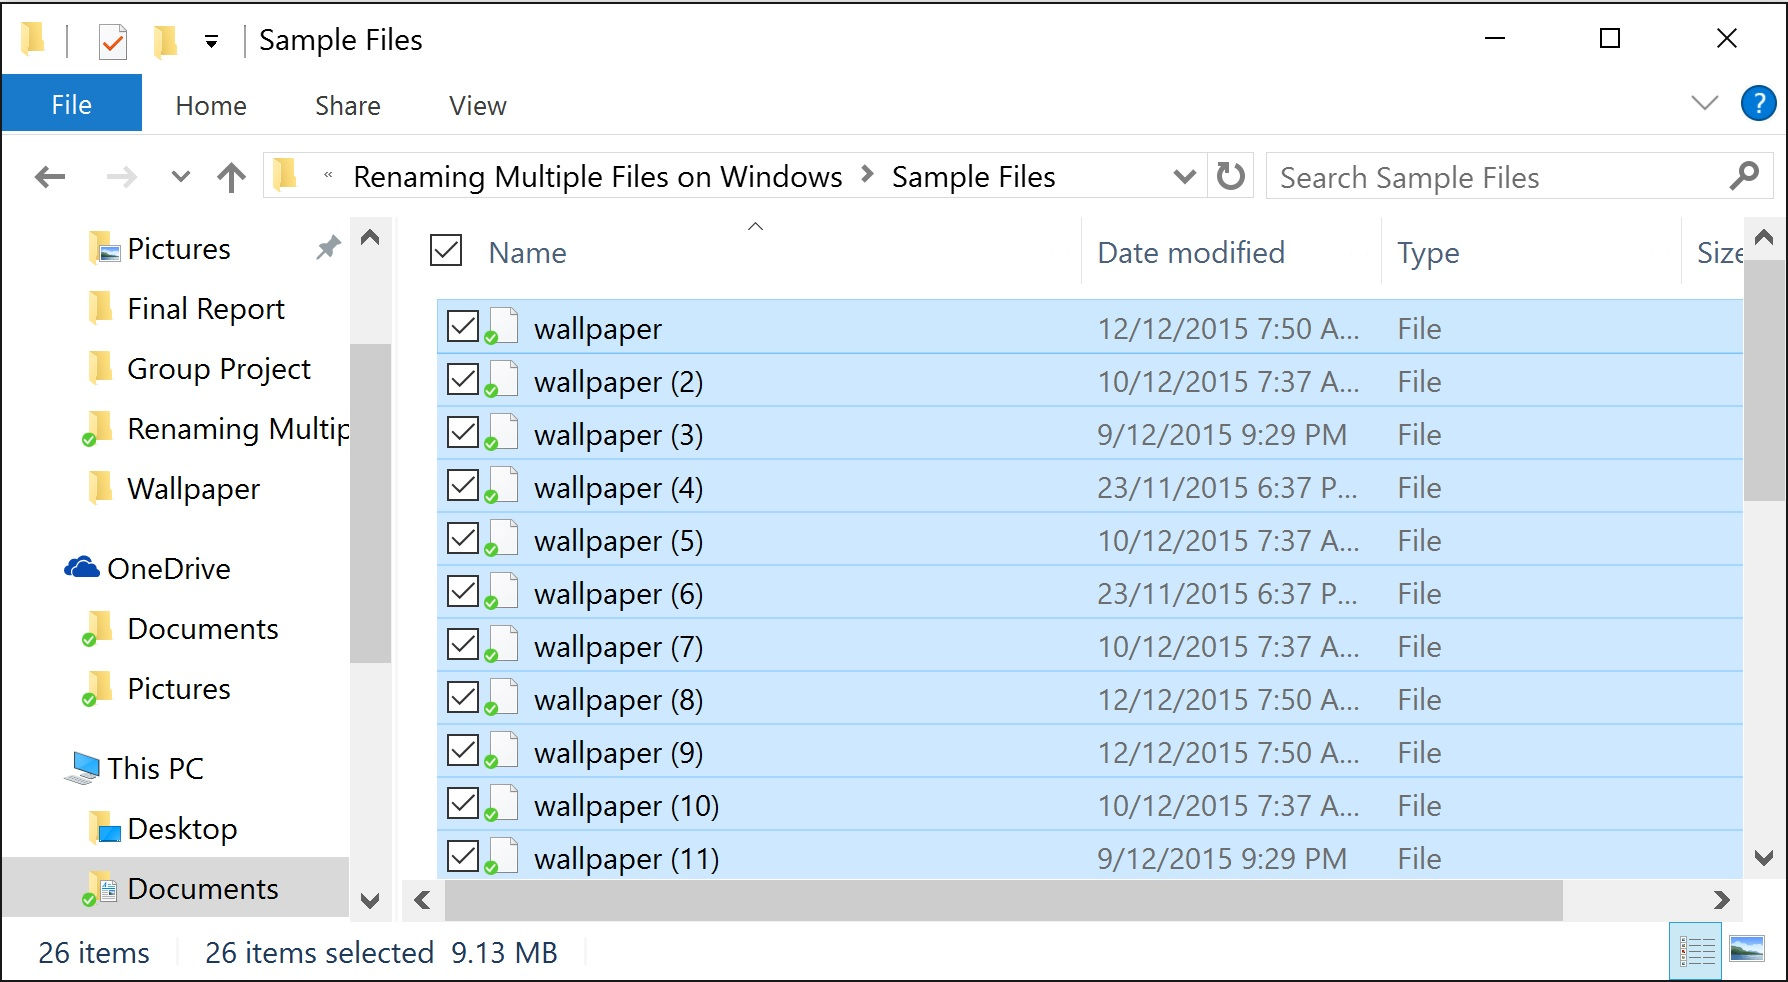Viewport: 1788px width, 982px height.
Task: Switch to the View tab
Action: click(x=476, y=105)
